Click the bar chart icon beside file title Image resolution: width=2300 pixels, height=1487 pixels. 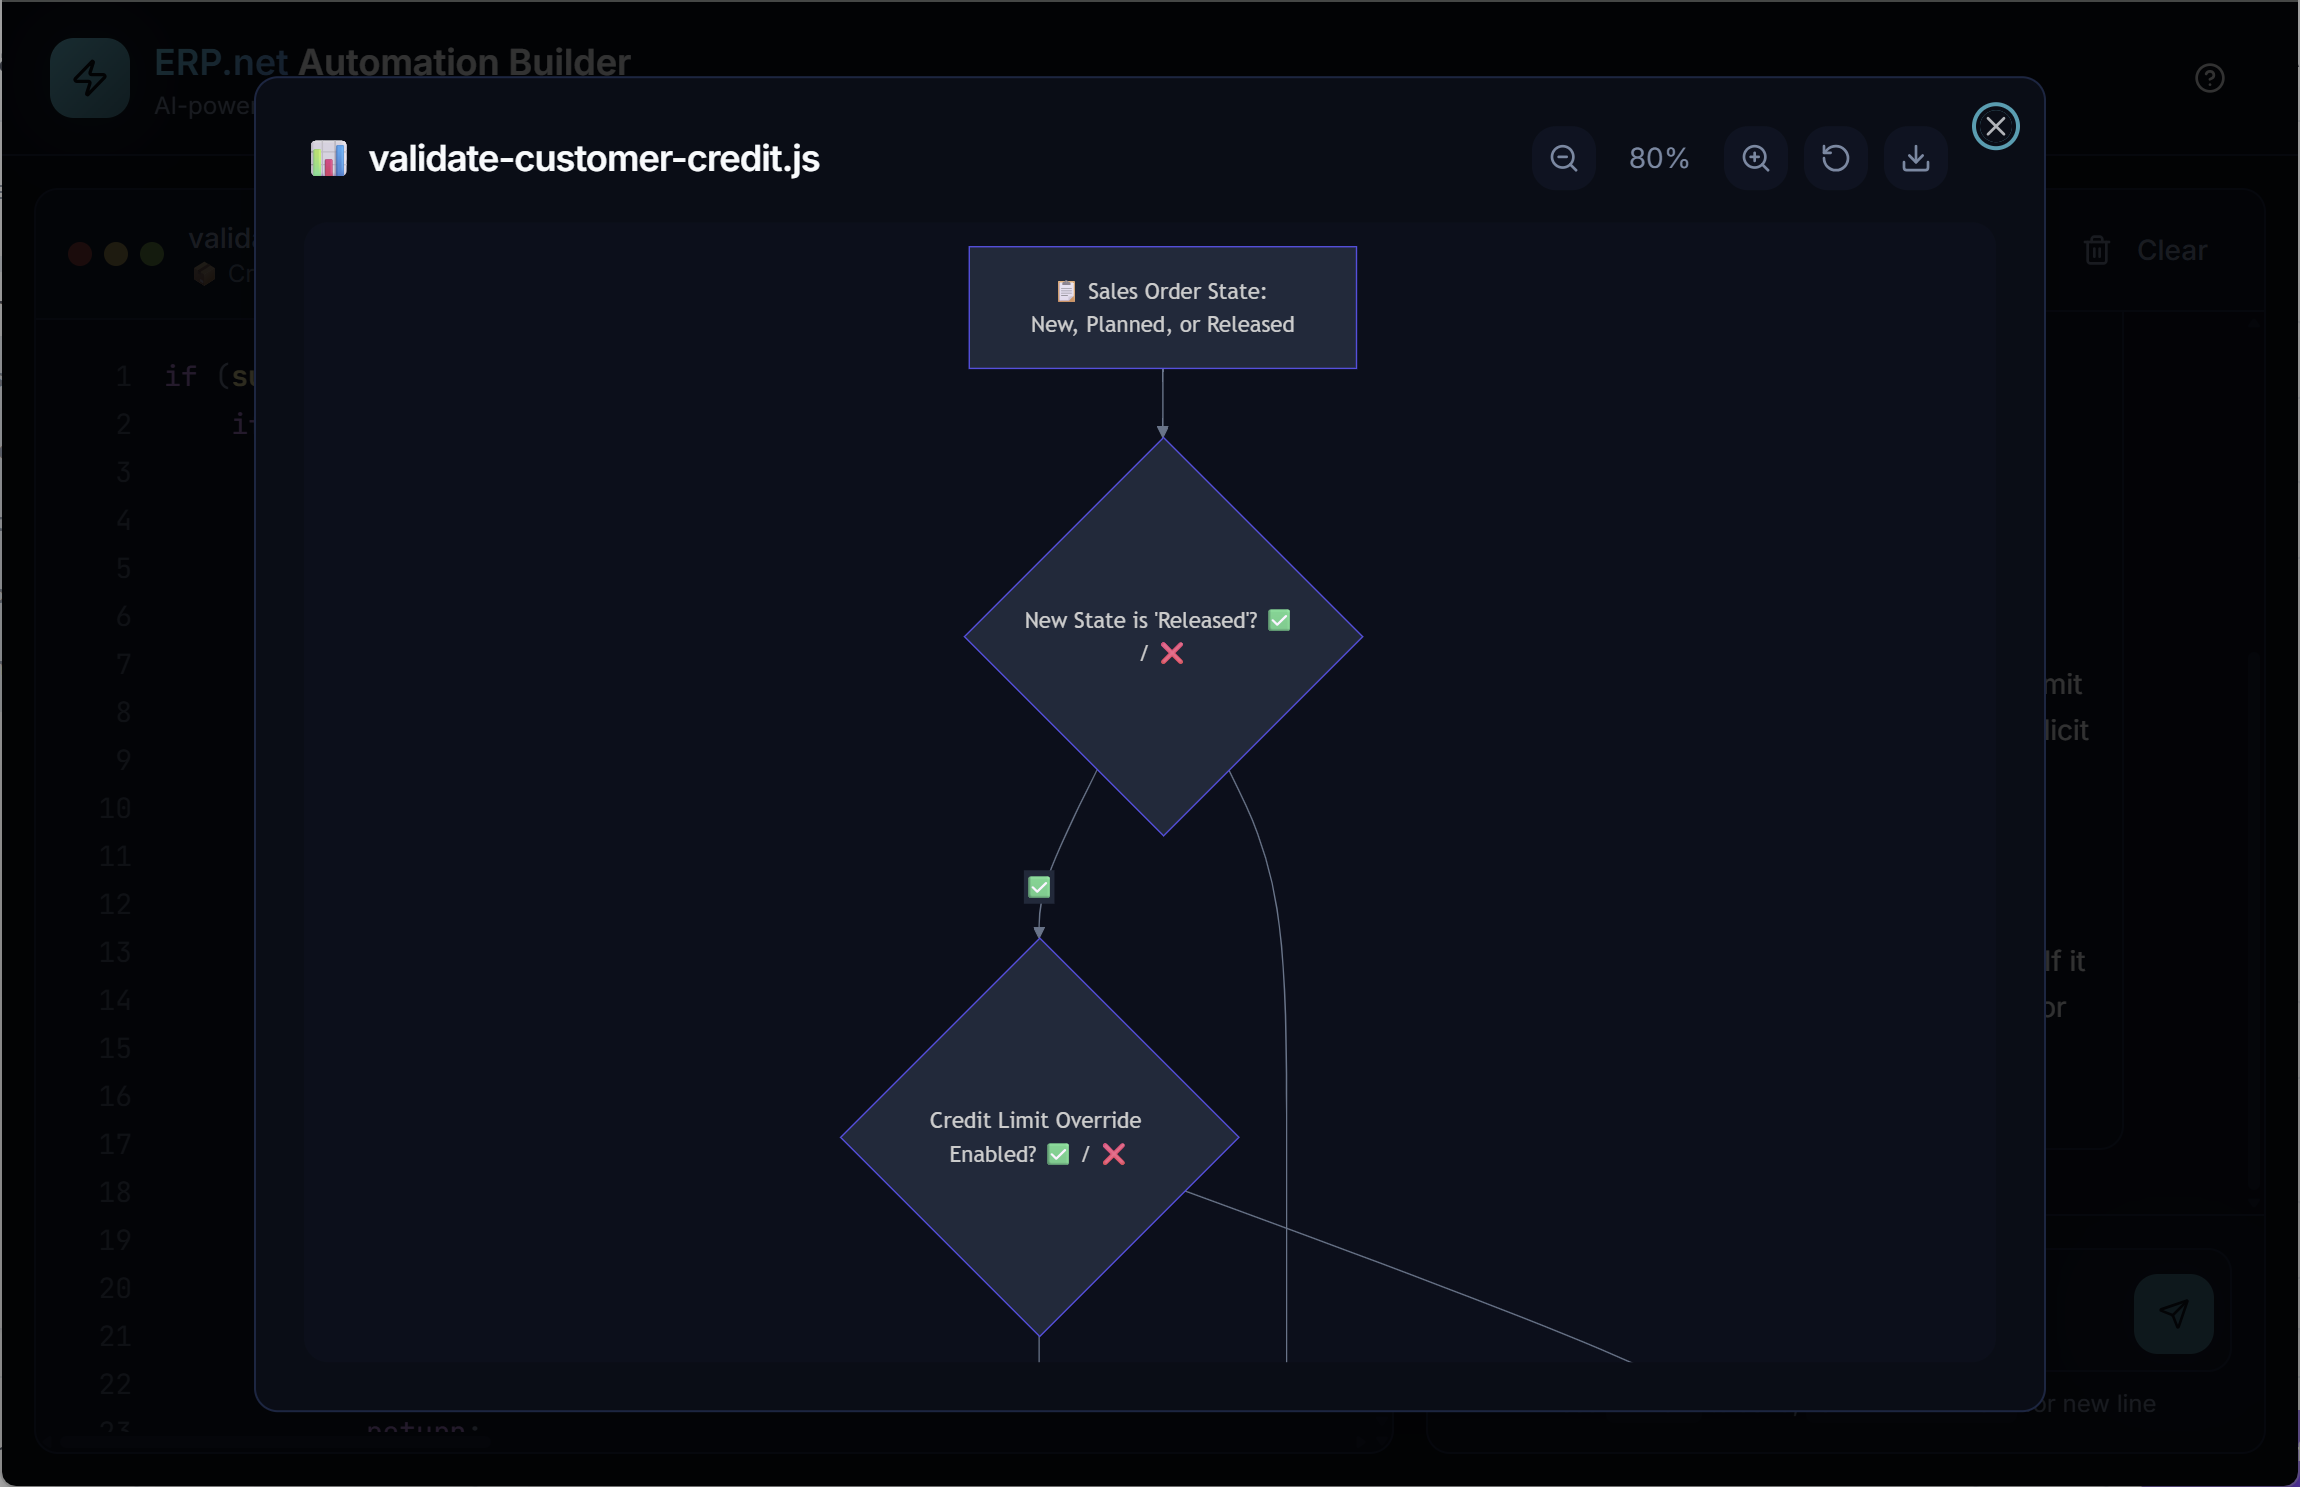(328, 158)
